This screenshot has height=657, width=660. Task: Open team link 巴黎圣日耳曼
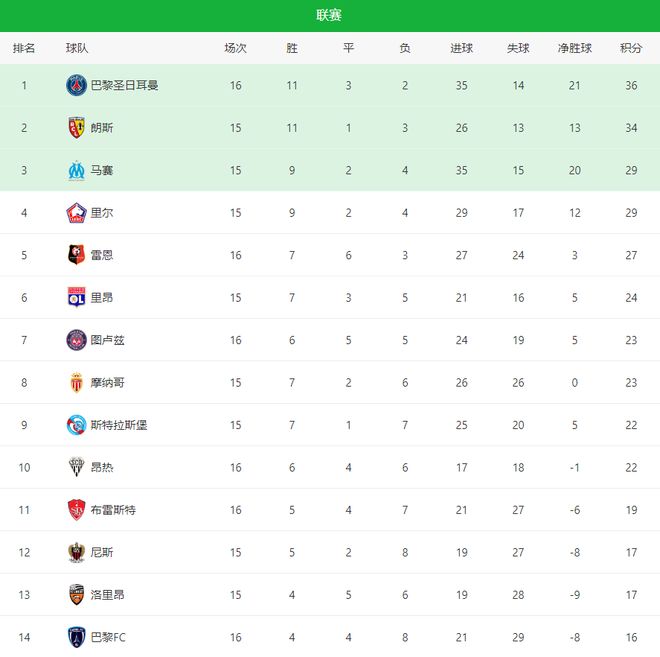125,85
